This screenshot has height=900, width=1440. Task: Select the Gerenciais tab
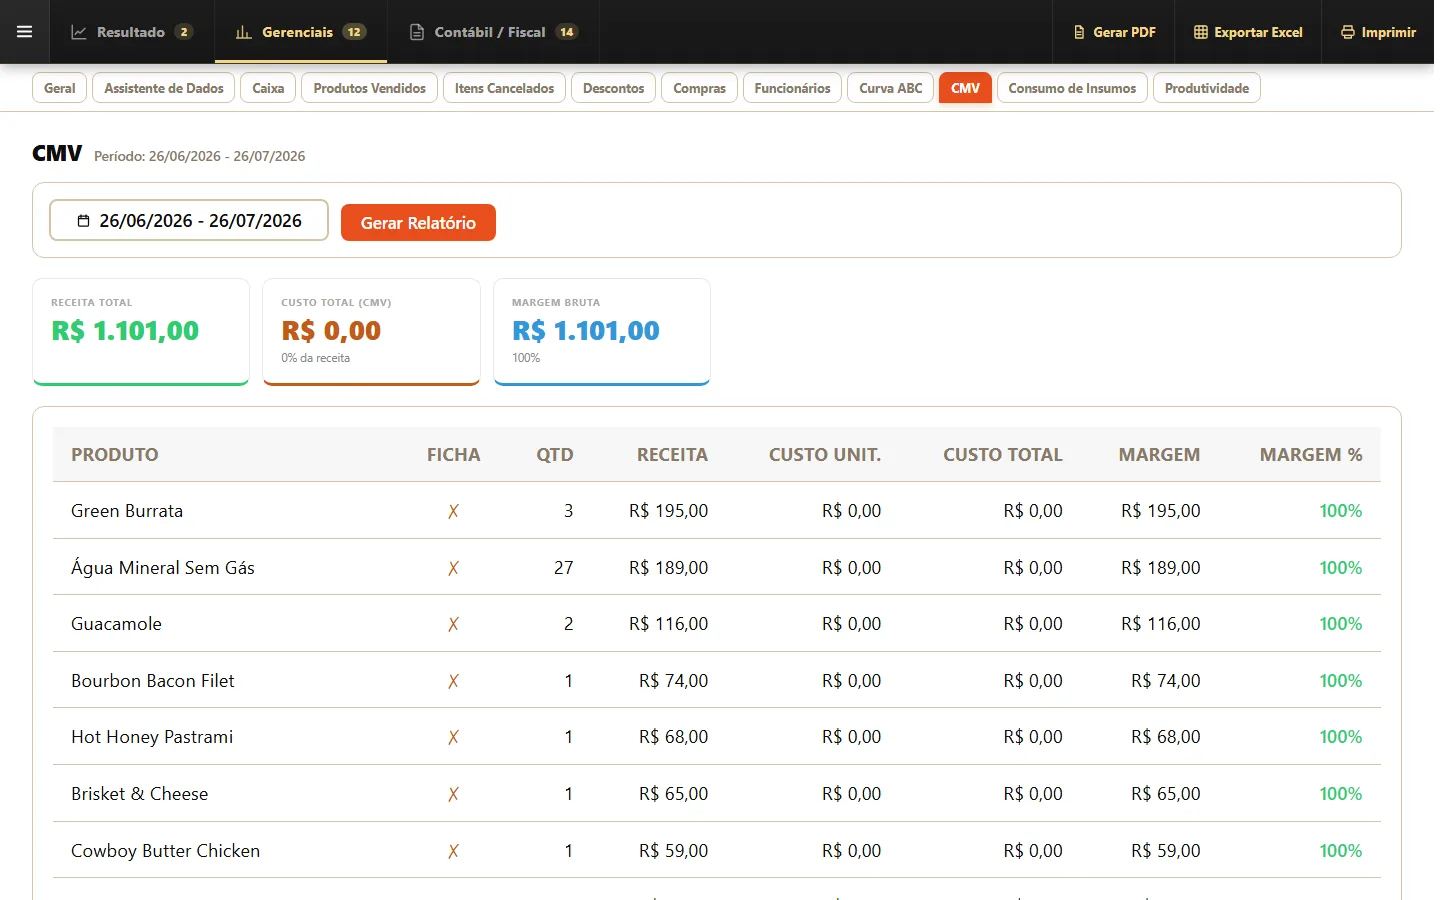click(301, 32)
